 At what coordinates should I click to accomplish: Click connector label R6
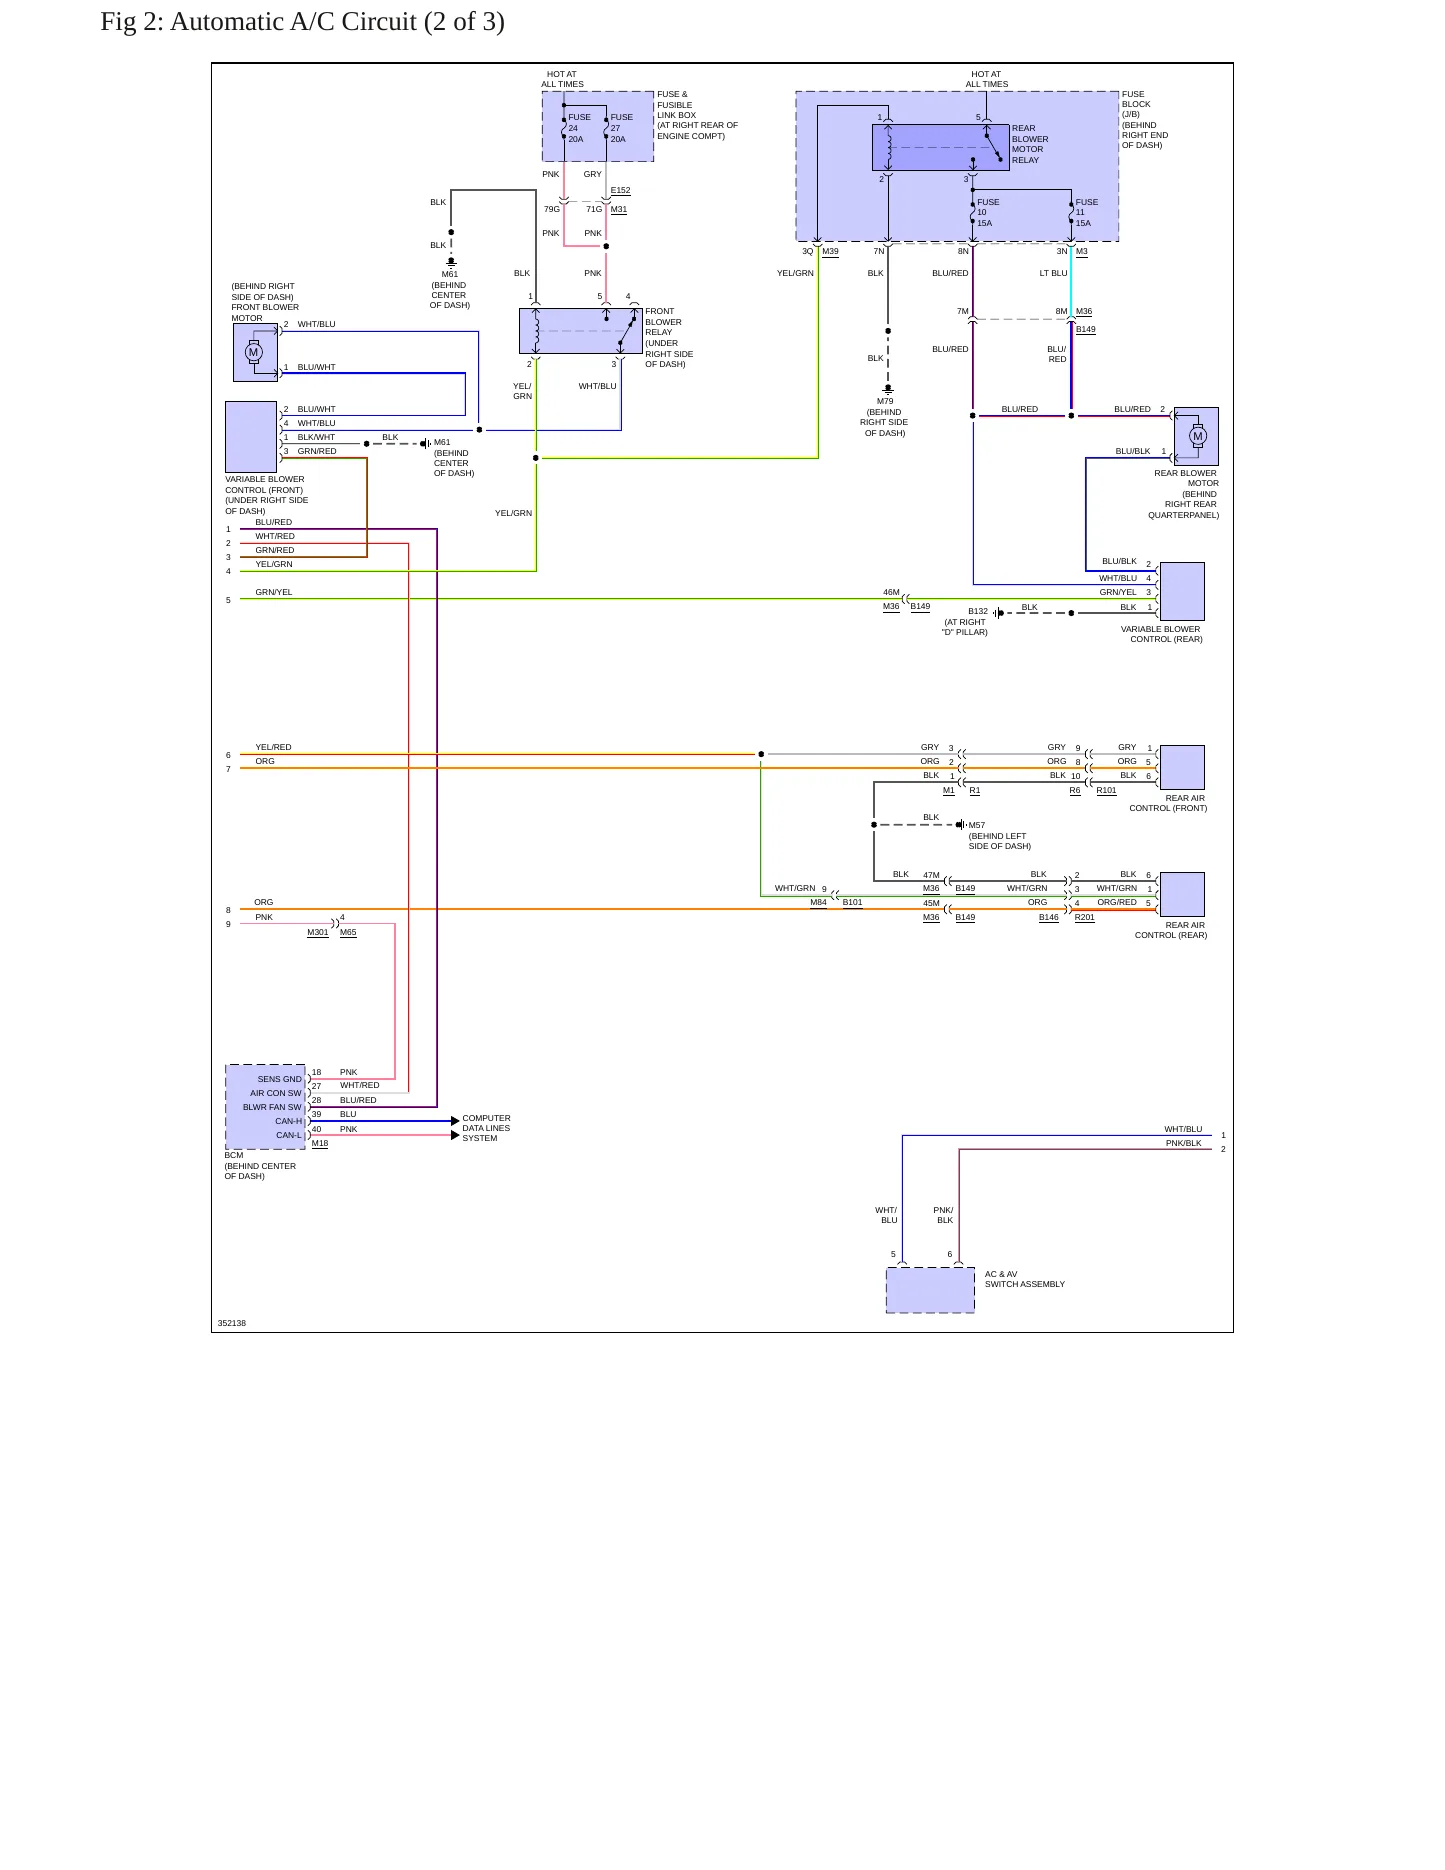(x=1075, y=790)
